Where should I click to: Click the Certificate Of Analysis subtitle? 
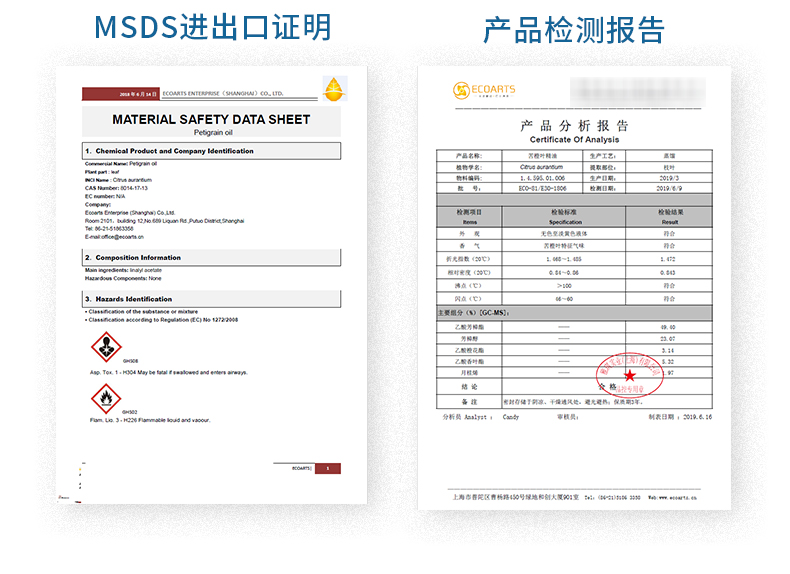coord(574,140)
